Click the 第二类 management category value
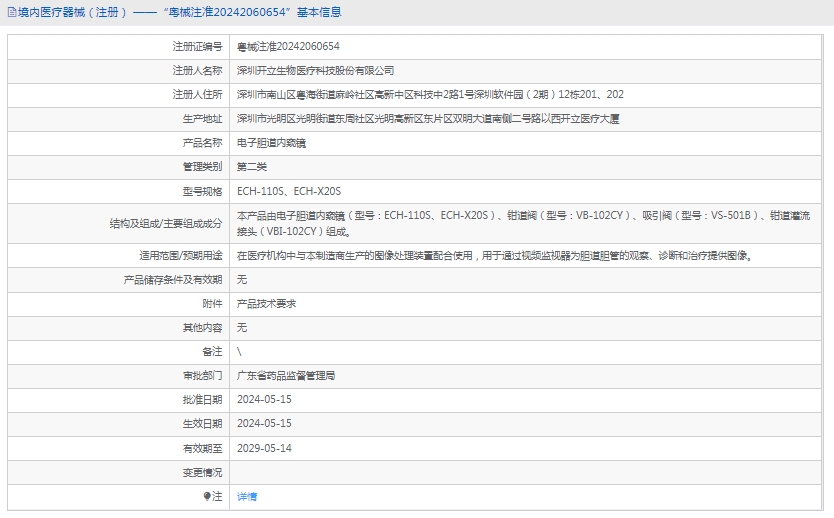Image resolution: width=834 pixels, height=518 pixels. click(251, 167)
